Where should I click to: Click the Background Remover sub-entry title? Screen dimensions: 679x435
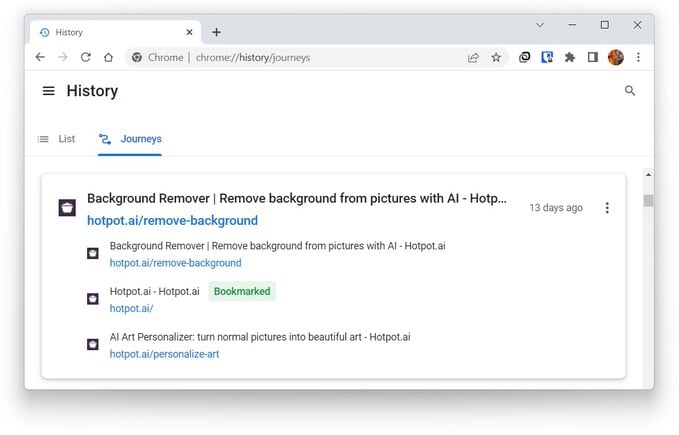click(277, 246)
